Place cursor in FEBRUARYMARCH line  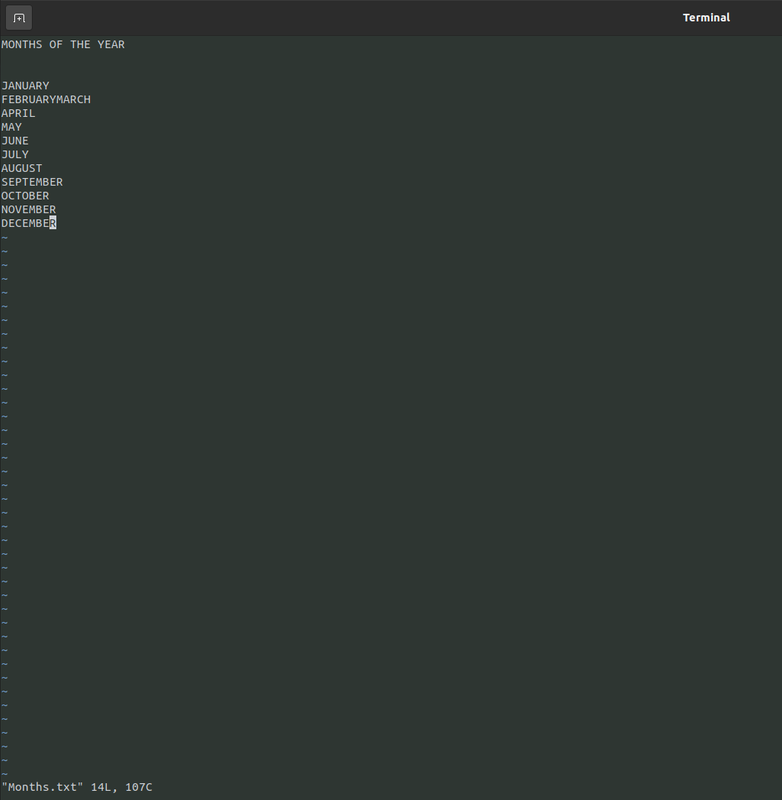[x=46, y=99]
